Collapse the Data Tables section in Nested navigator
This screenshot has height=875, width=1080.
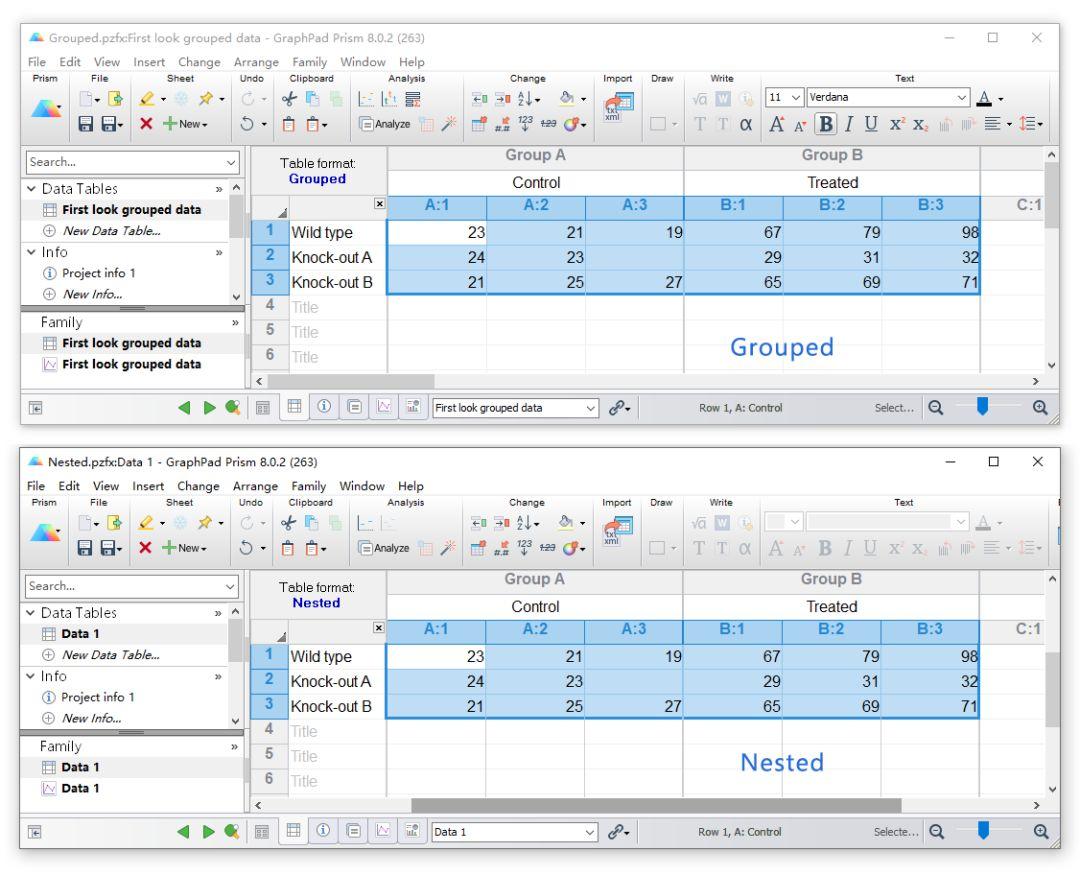point(30,612)
